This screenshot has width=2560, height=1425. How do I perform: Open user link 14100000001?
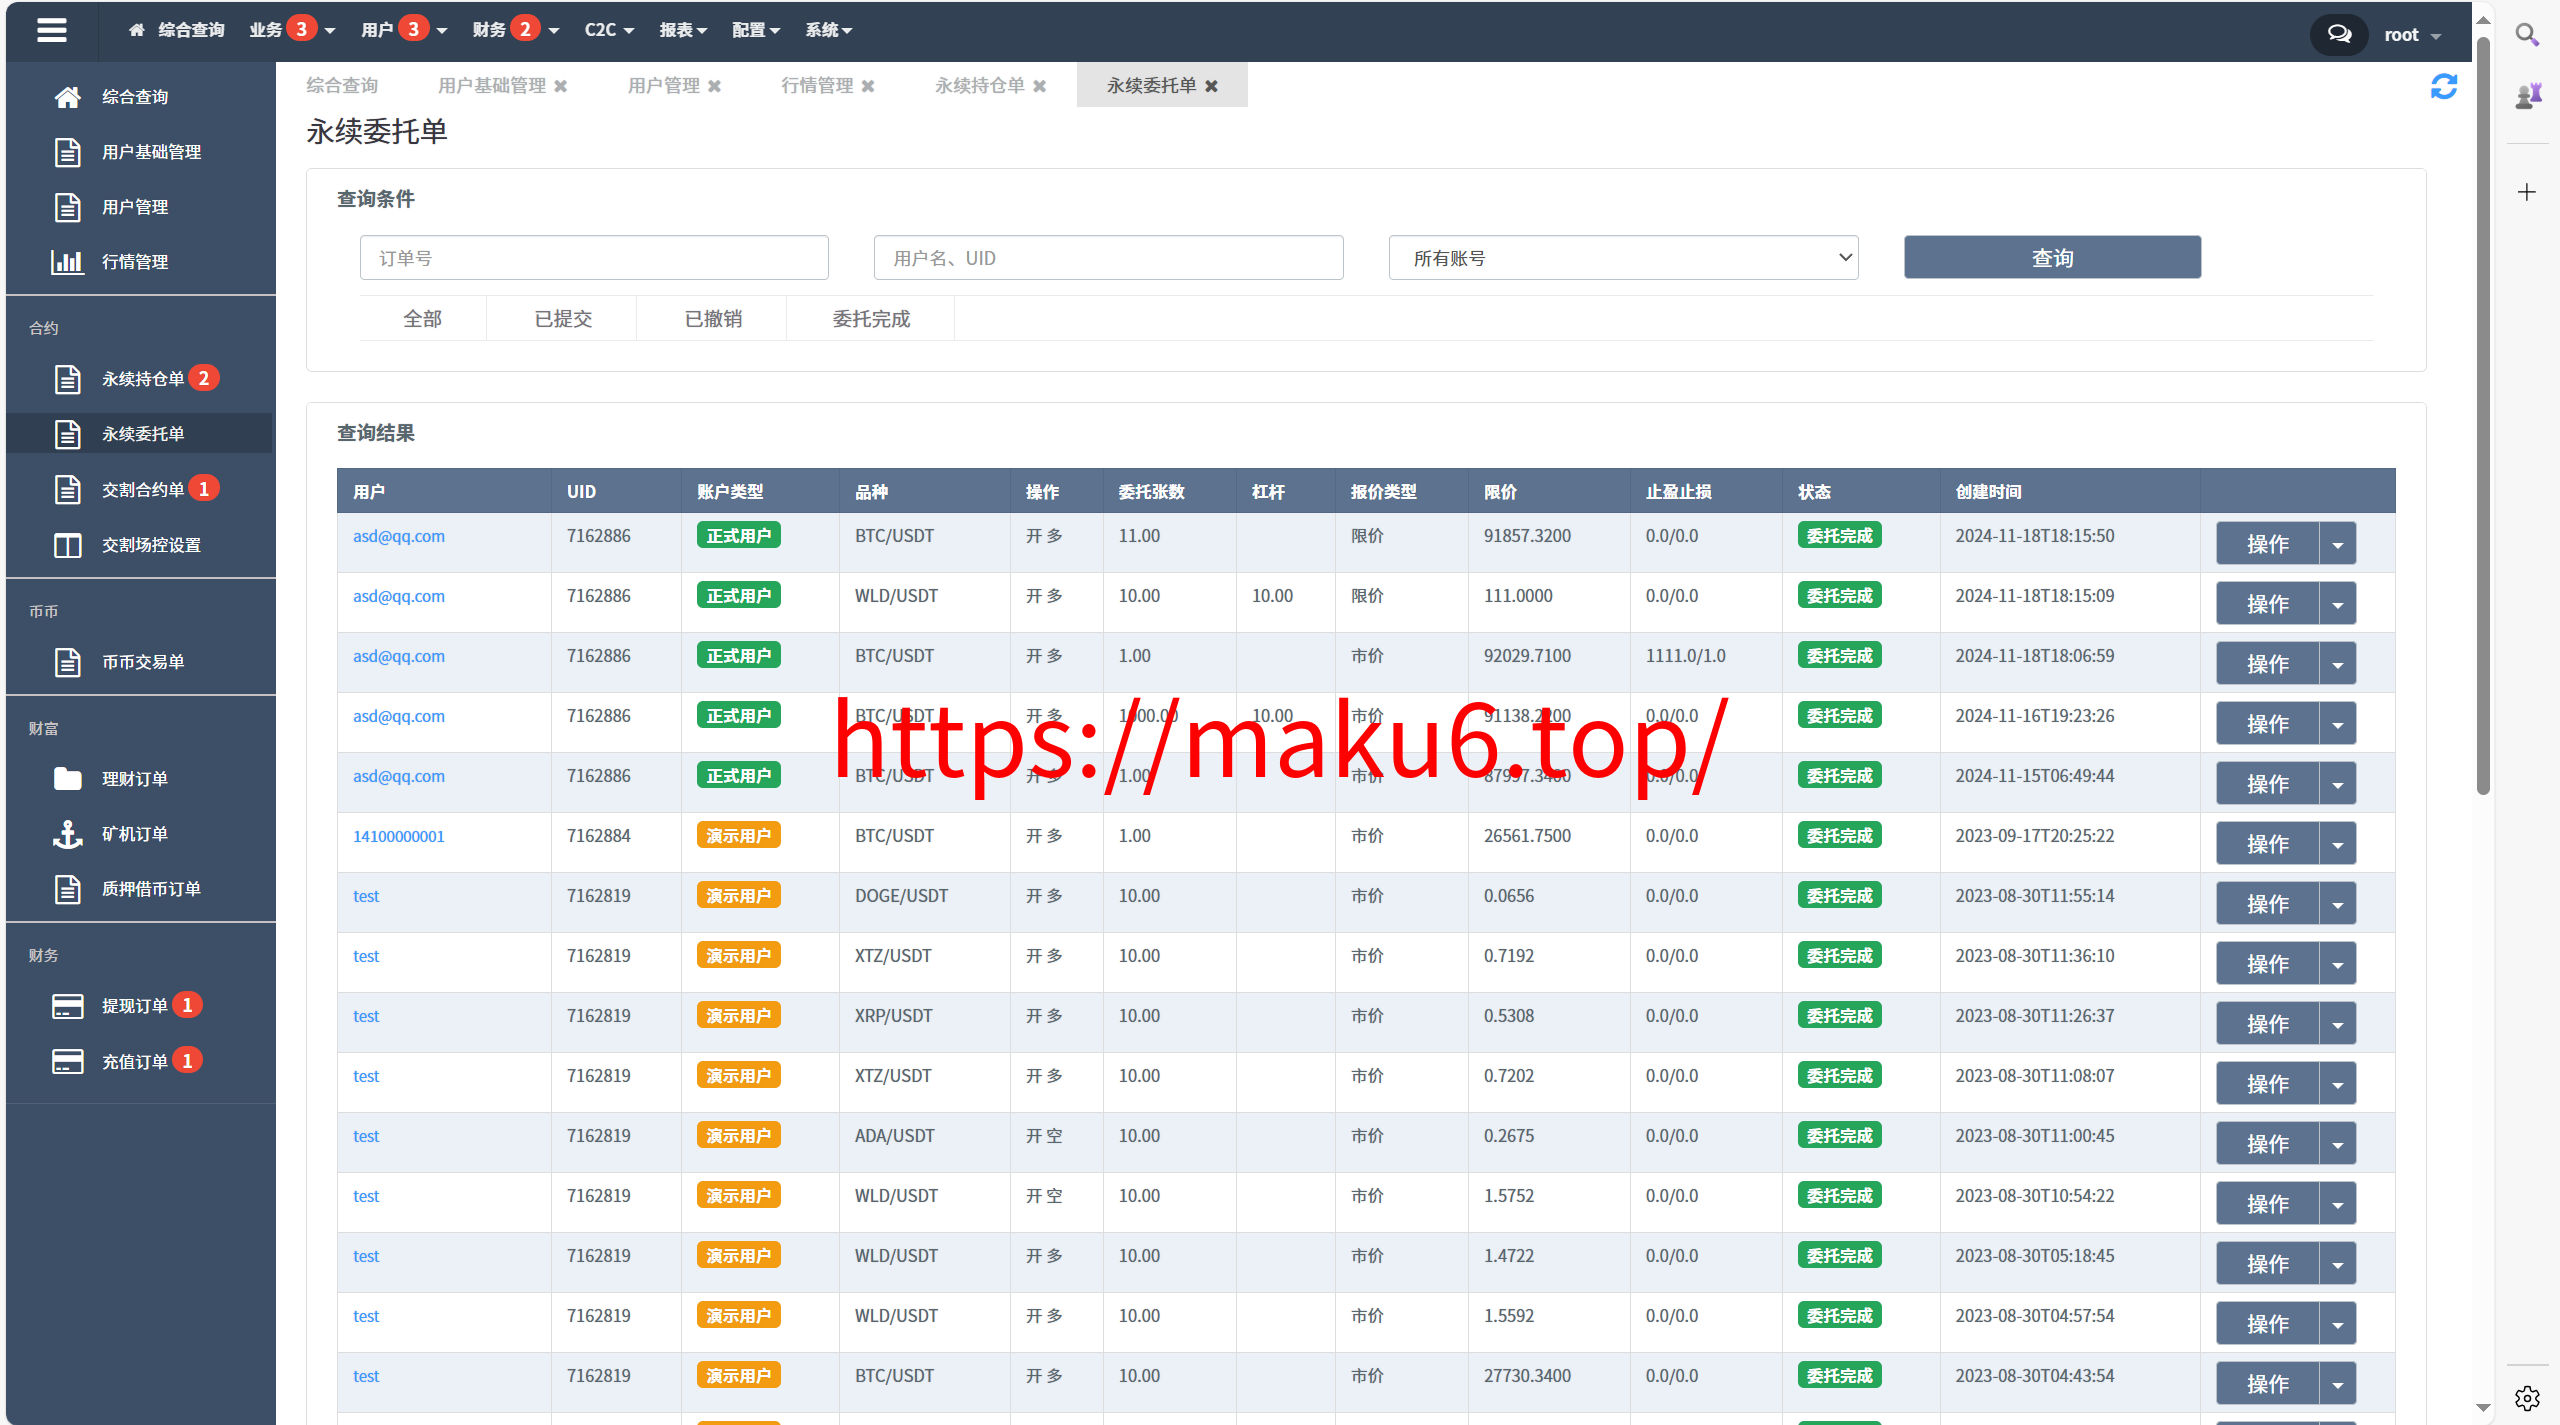[398, 836]
